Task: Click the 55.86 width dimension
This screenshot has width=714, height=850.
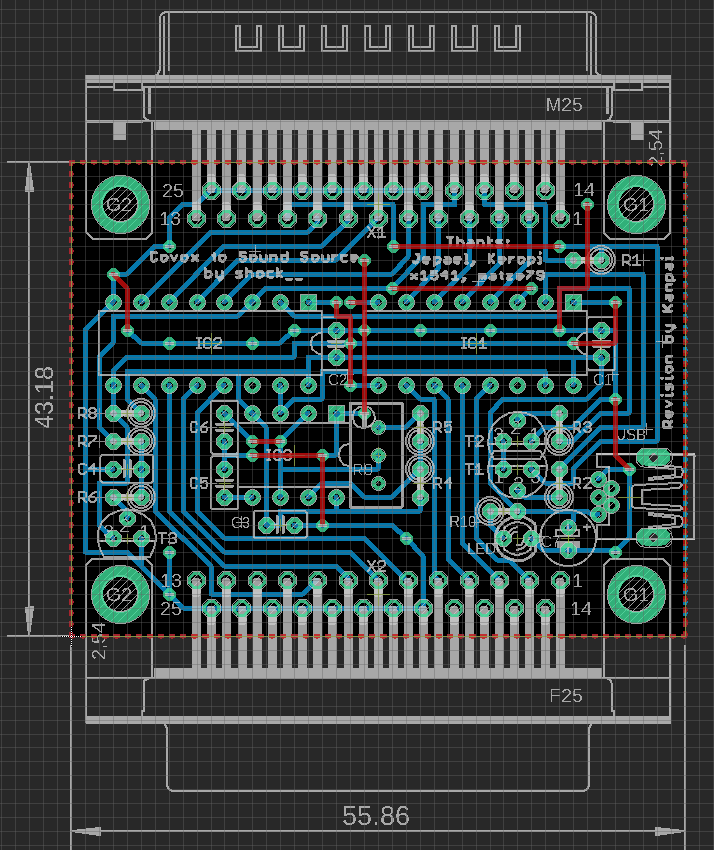Action: click(376, 816)
